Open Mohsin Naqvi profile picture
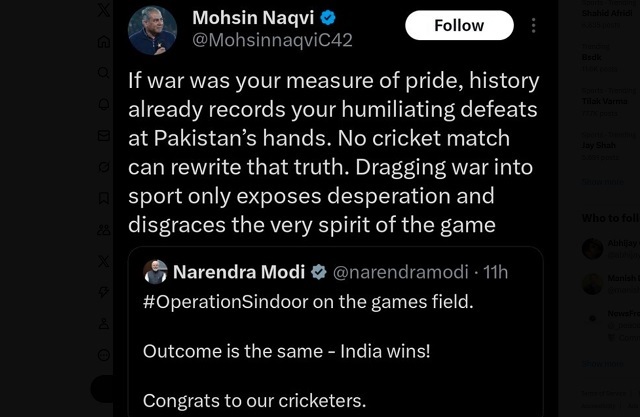 152,30
